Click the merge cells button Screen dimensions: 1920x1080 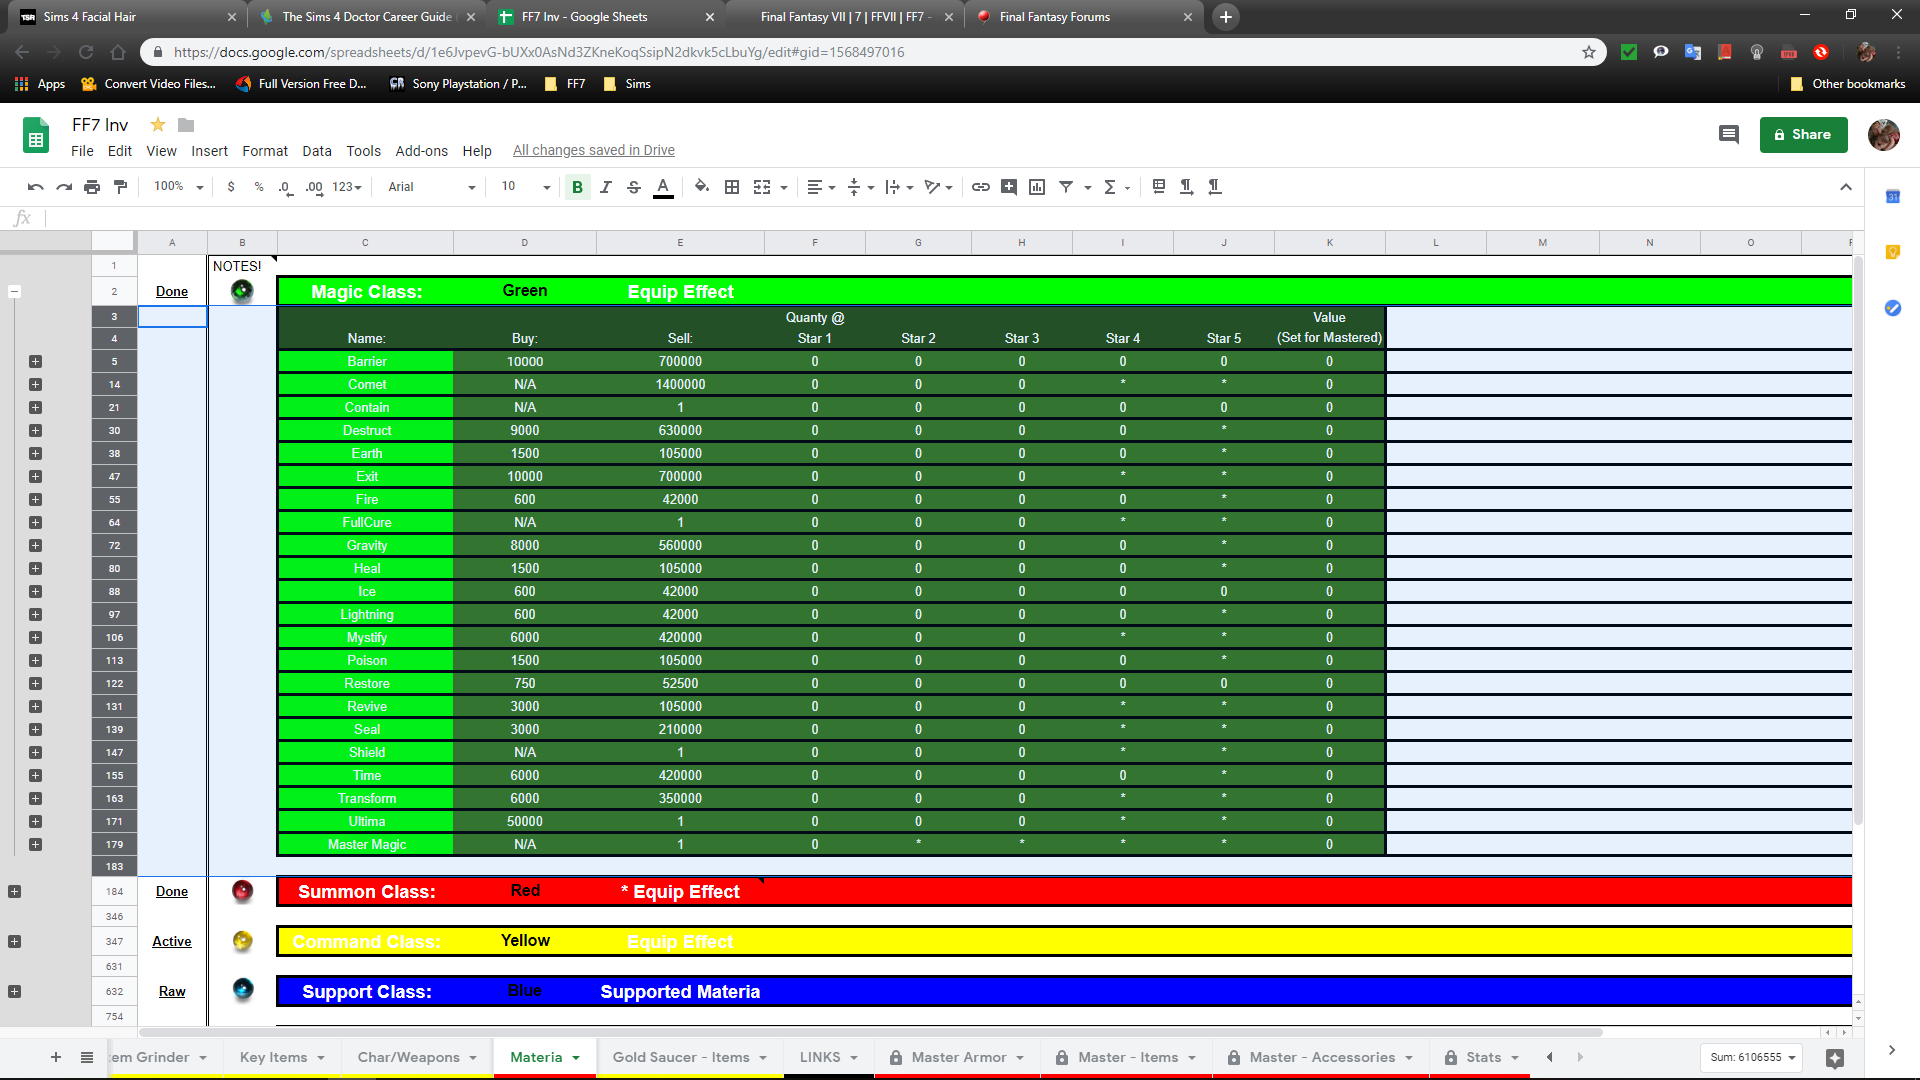[762, 187]
